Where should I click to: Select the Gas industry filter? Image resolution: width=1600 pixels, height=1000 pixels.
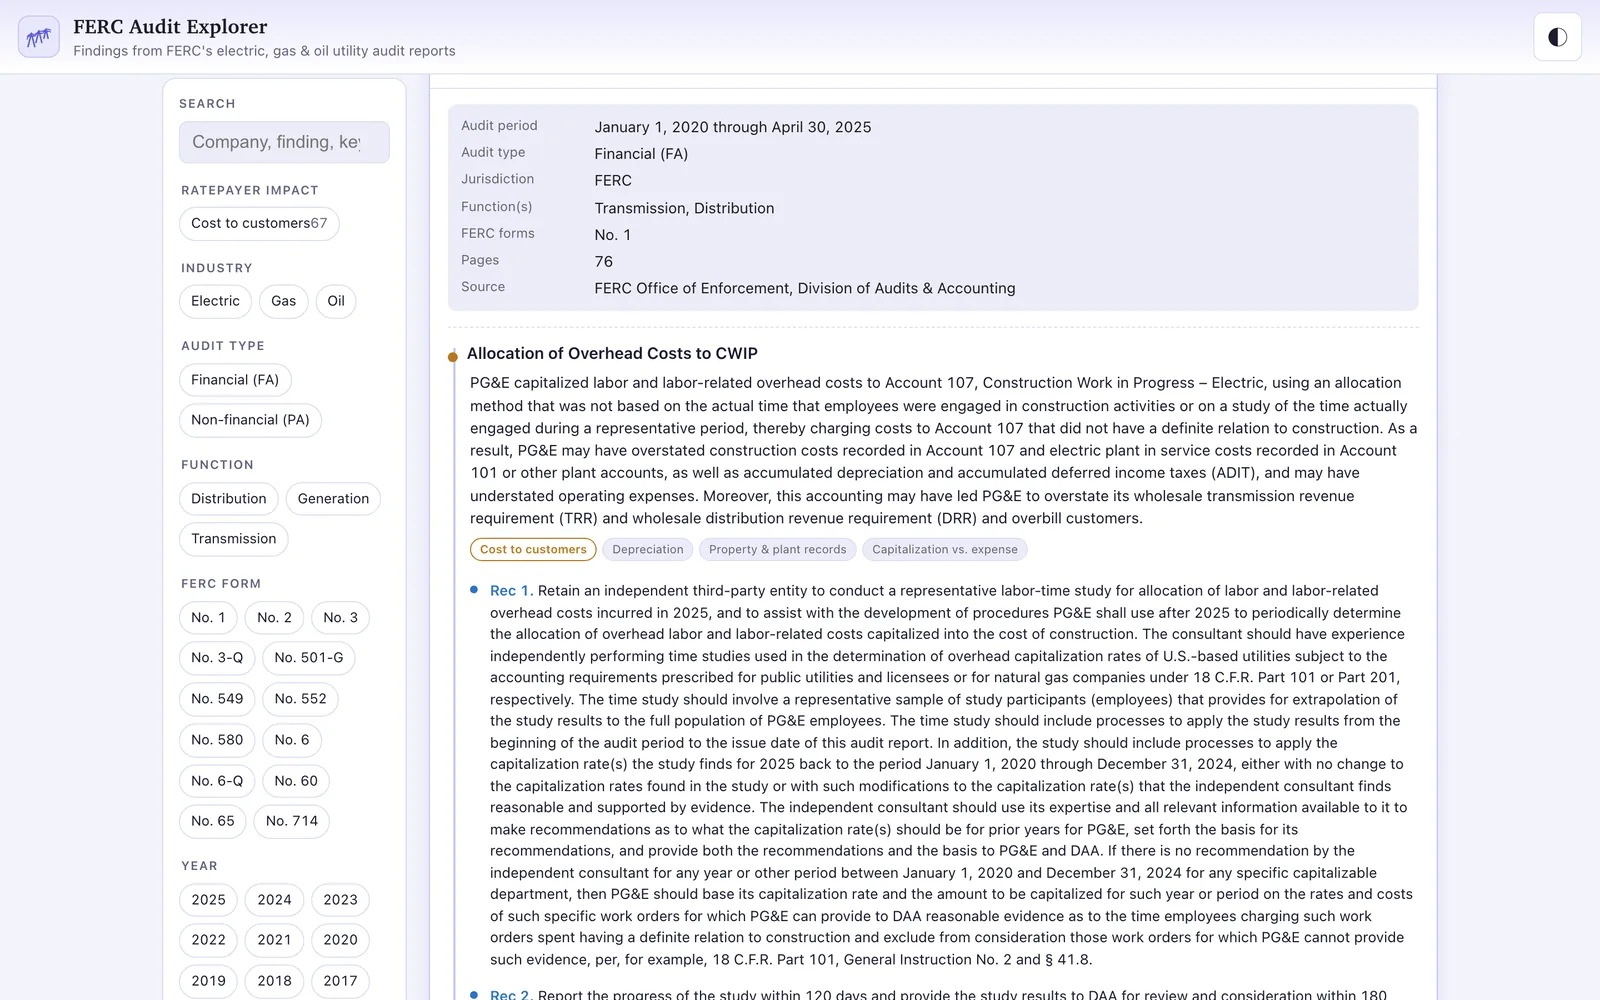point(284,301)
